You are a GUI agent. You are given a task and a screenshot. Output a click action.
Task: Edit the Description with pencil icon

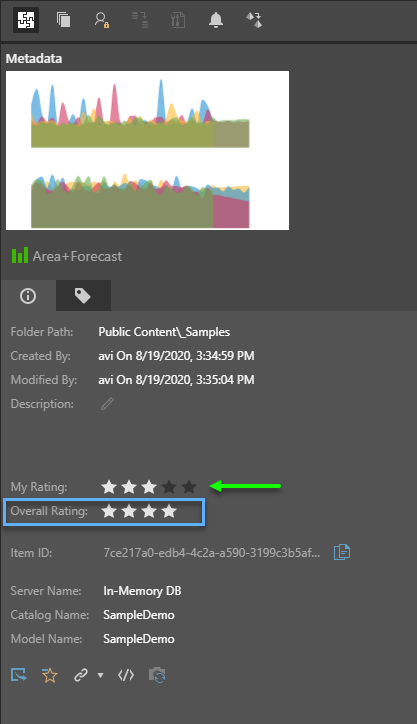point(107,404)
